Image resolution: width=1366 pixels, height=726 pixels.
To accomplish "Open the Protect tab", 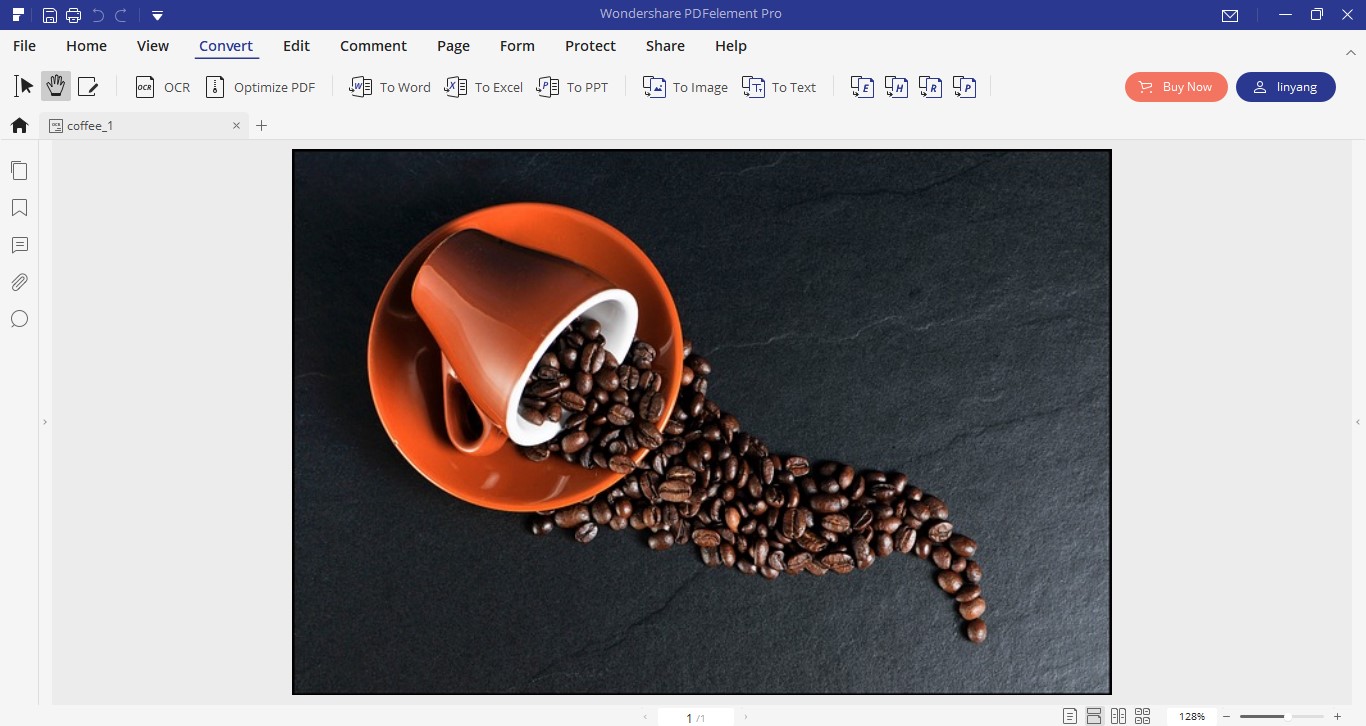I will point(590,46).
